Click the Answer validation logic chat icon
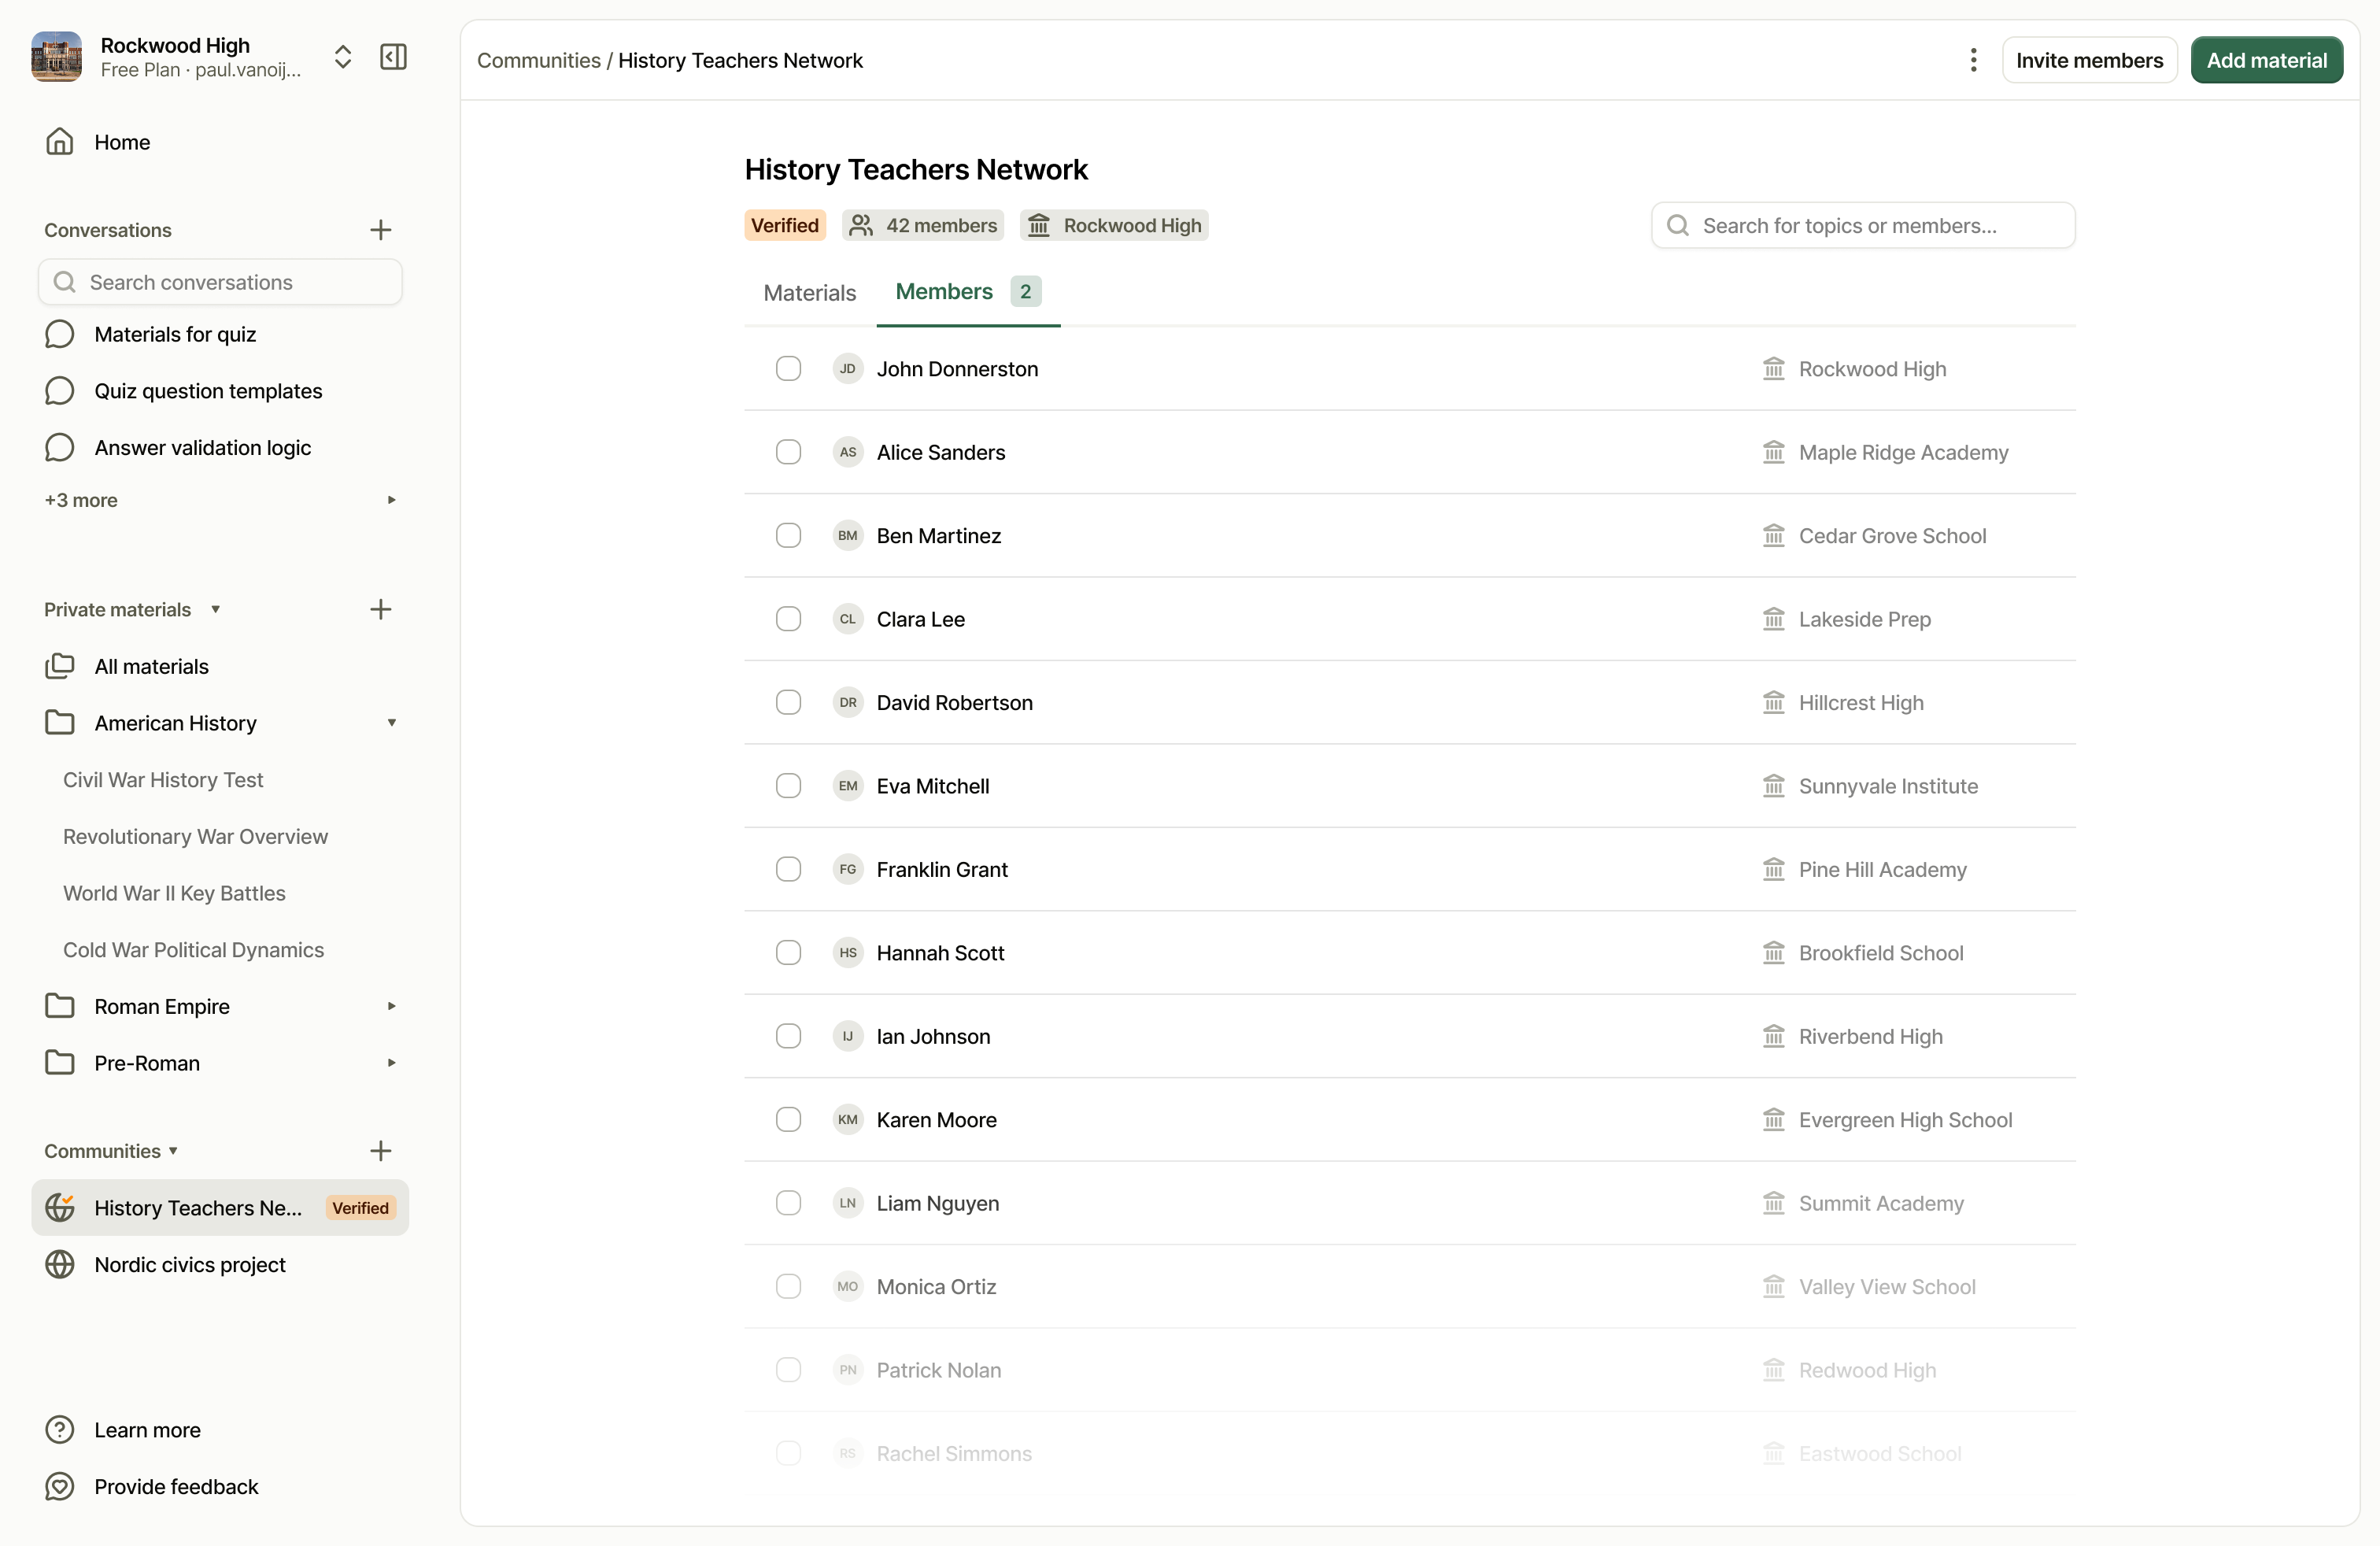 pos(60,448)
